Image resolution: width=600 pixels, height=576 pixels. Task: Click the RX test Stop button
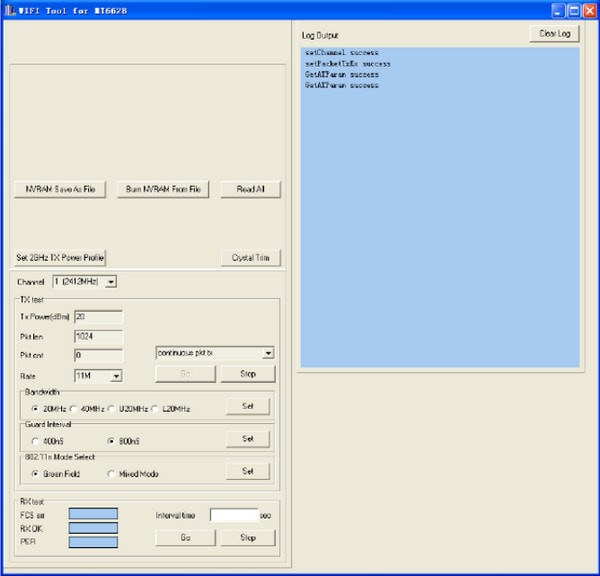248,538
